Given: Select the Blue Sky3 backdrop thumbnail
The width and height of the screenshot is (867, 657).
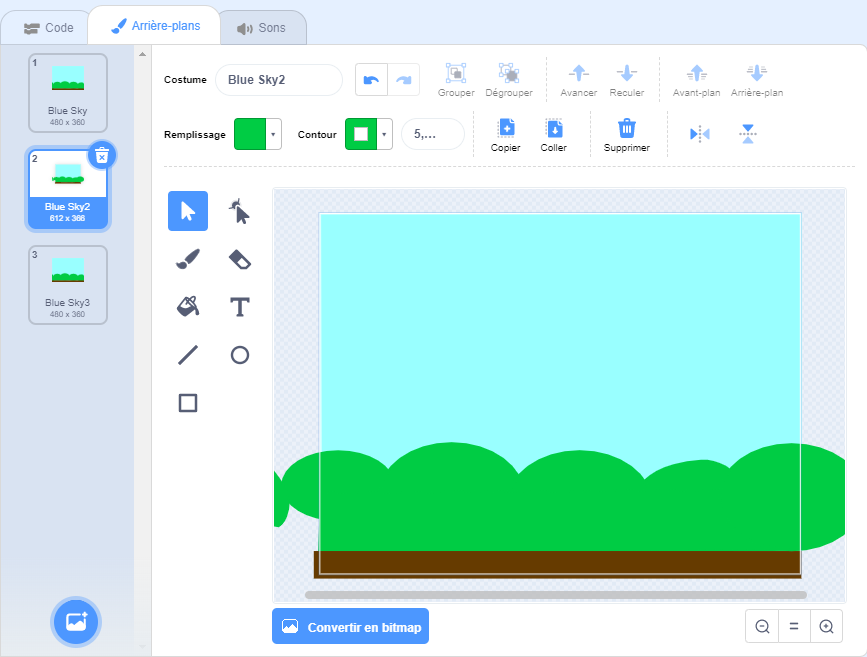Looking at the screenshot, I should [68, 285].
